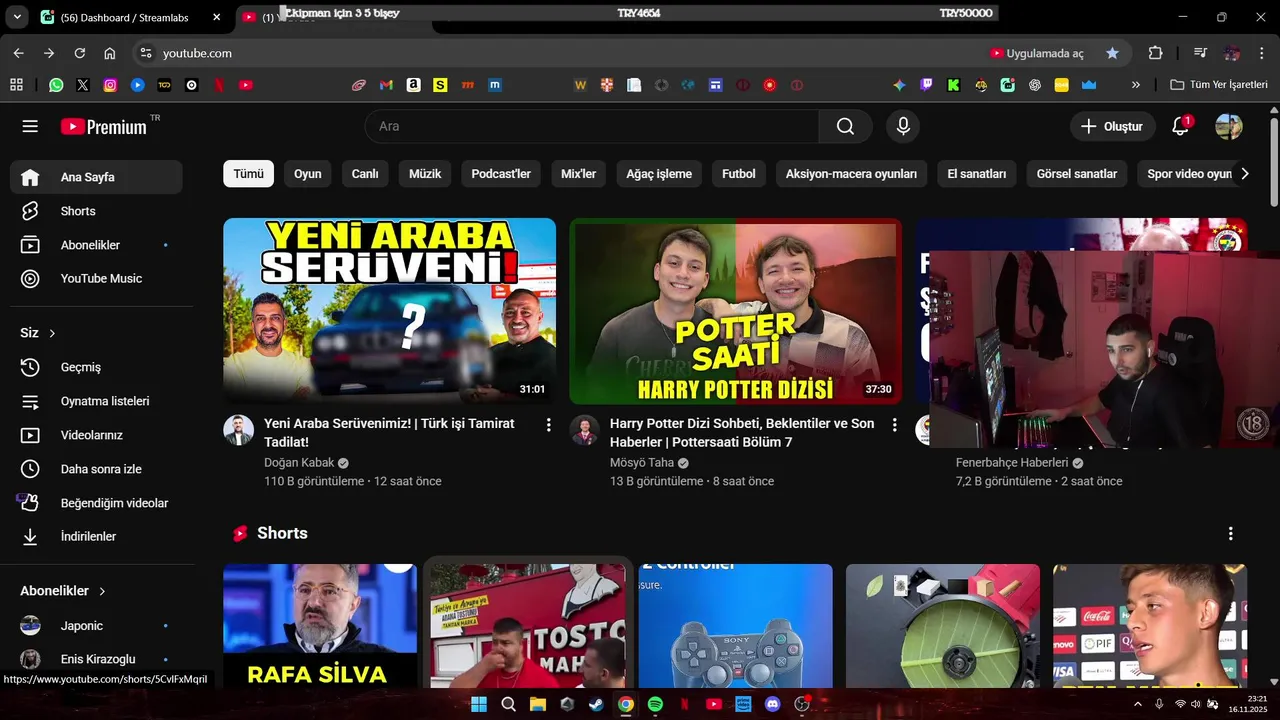Open the Geçmiş history page
The width and height of the screenshot is (1280, 720).
(x=96, y=367)
